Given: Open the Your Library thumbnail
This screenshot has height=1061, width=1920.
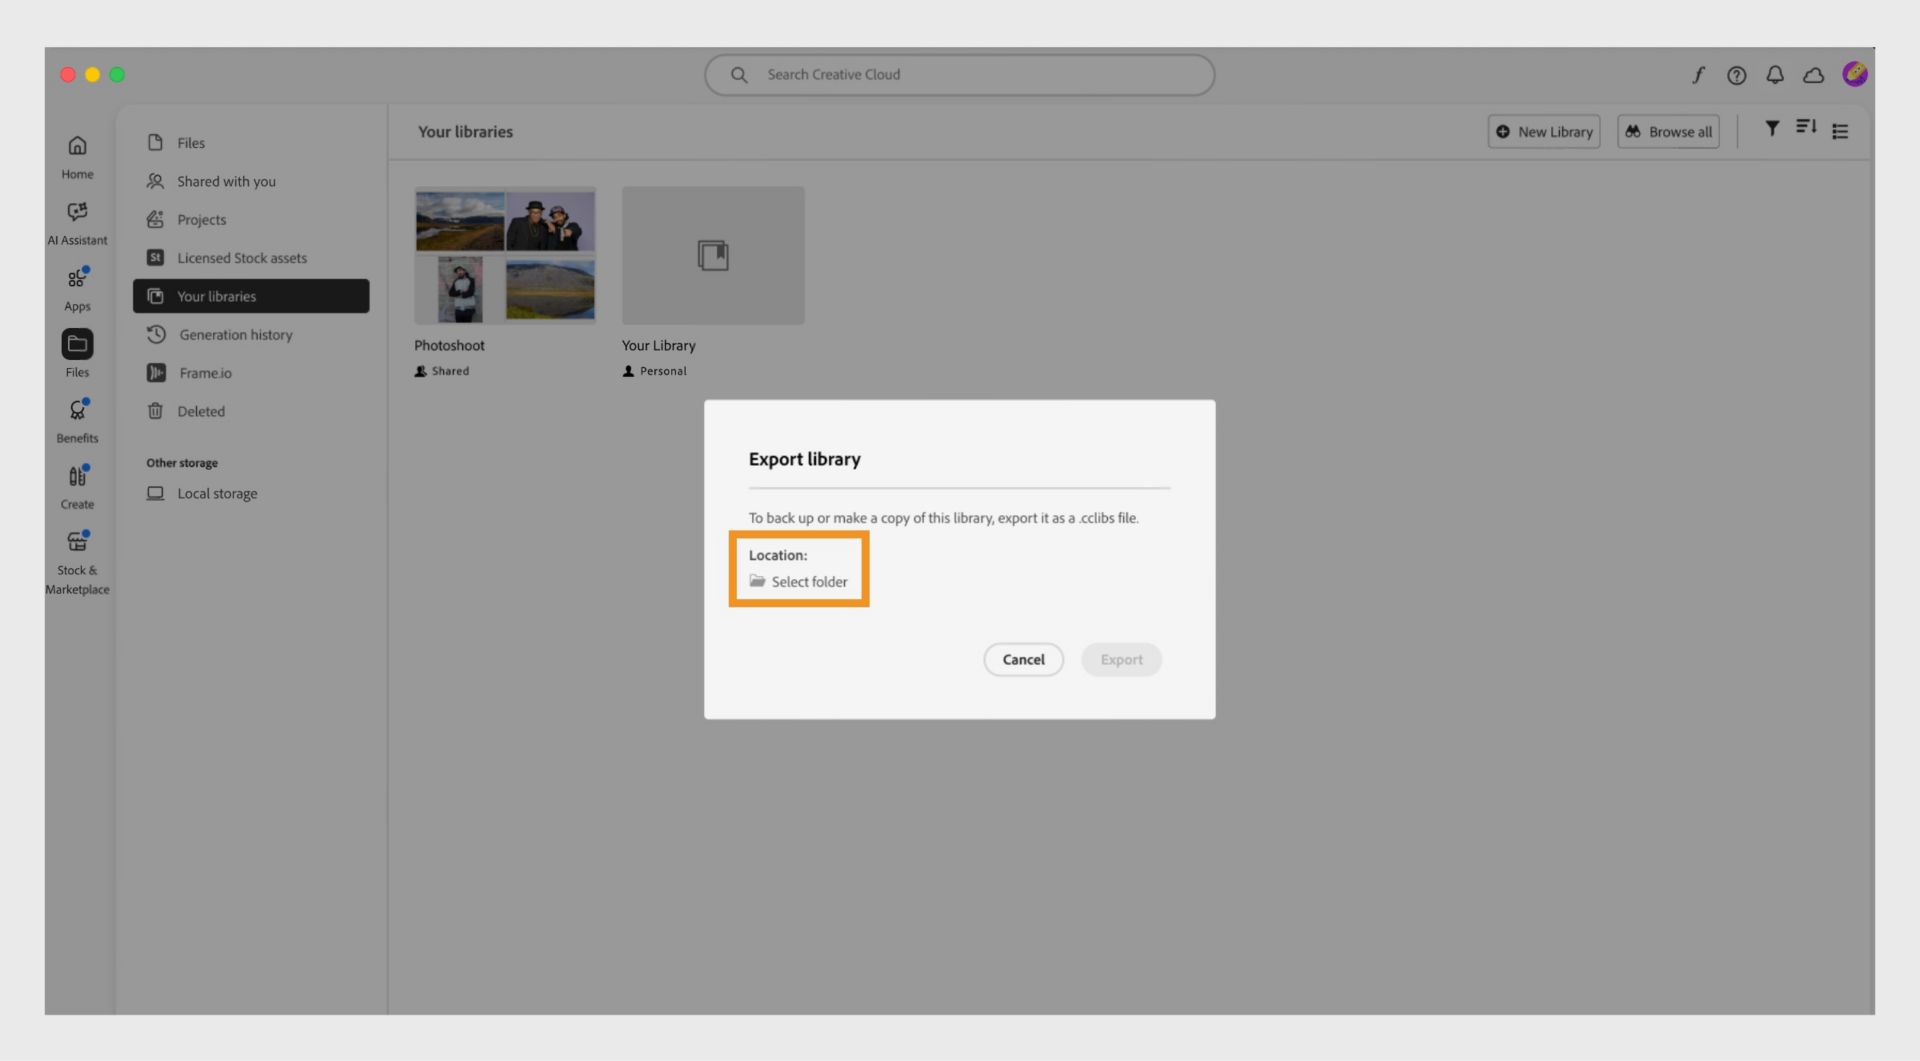Looking at the screenshot, I should [713, 255].
